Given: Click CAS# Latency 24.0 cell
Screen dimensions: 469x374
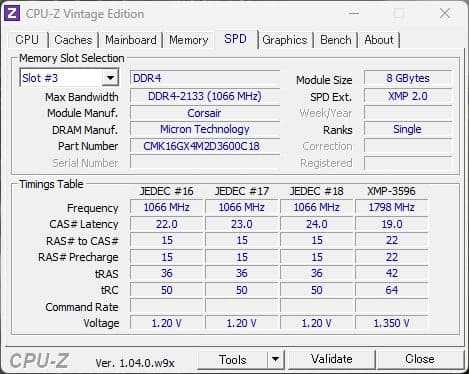Looking at the screenshot, I should [x=317, y=224].
